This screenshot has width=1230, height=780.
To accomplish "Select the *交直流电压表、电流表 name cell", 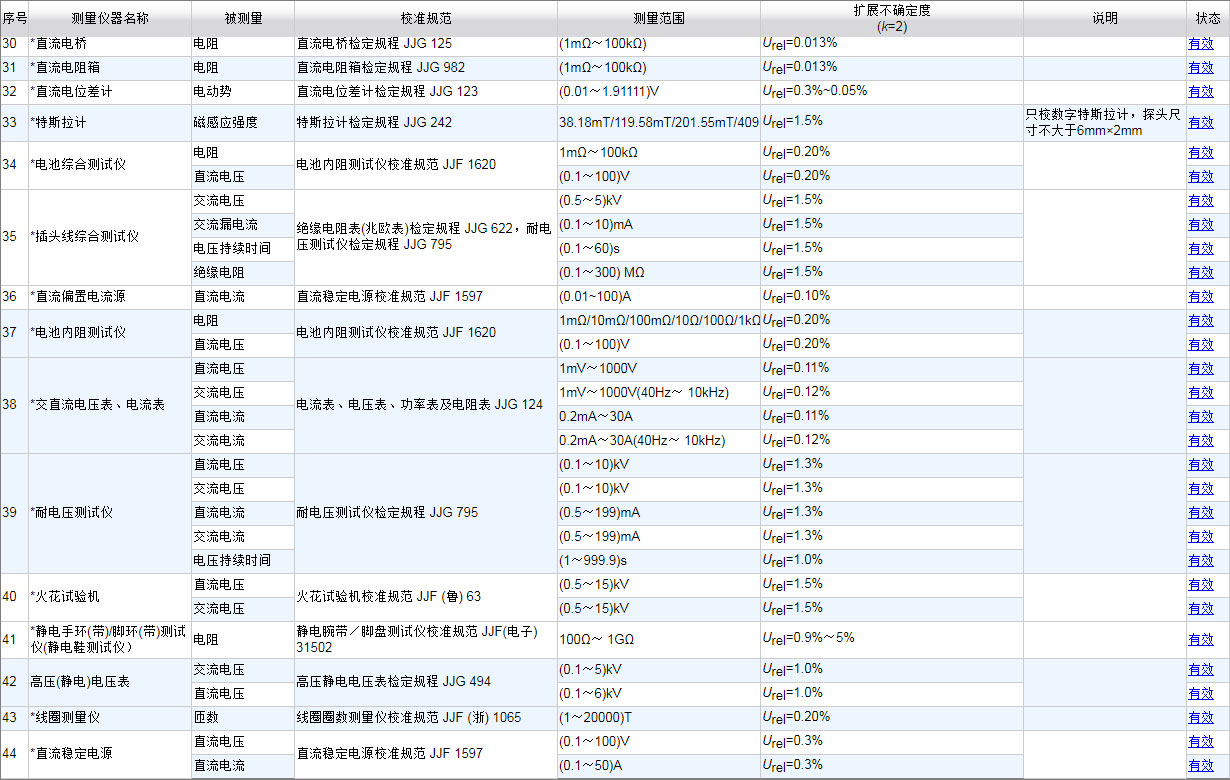I will point(109,405).
